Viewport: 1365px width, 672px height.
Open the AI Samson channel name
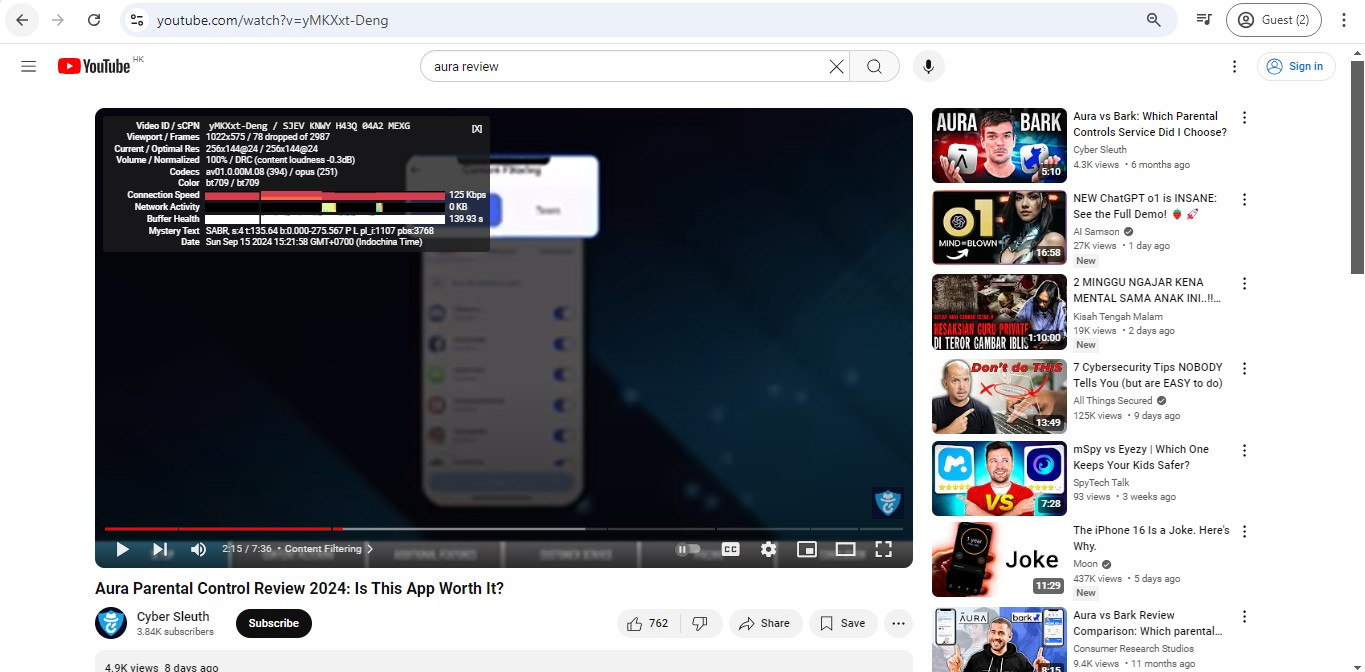pyautogui.click(x=1096, y=232)
